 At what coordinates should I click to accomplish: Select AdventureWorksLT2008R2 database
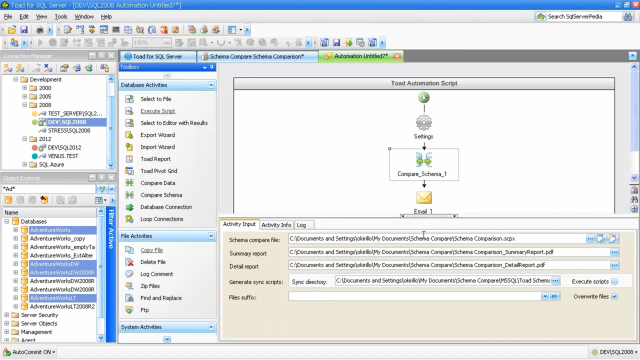pyautogui.click(x=62, y=306)
